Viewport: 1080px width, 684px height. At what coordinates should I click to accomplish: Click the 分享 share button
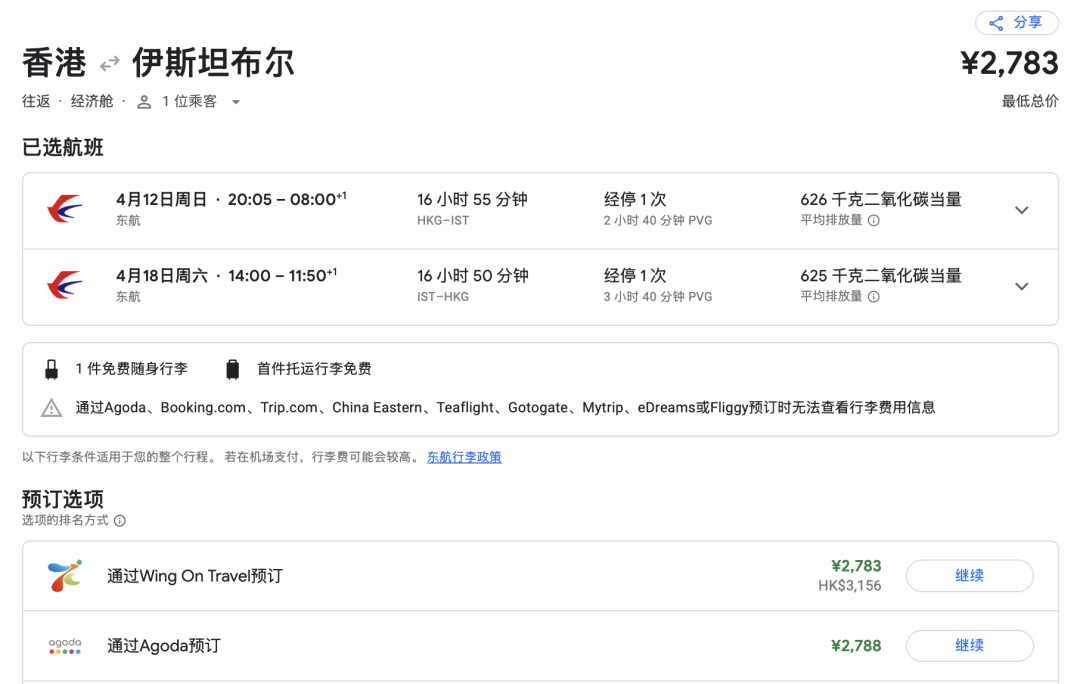click(1017, 23)
